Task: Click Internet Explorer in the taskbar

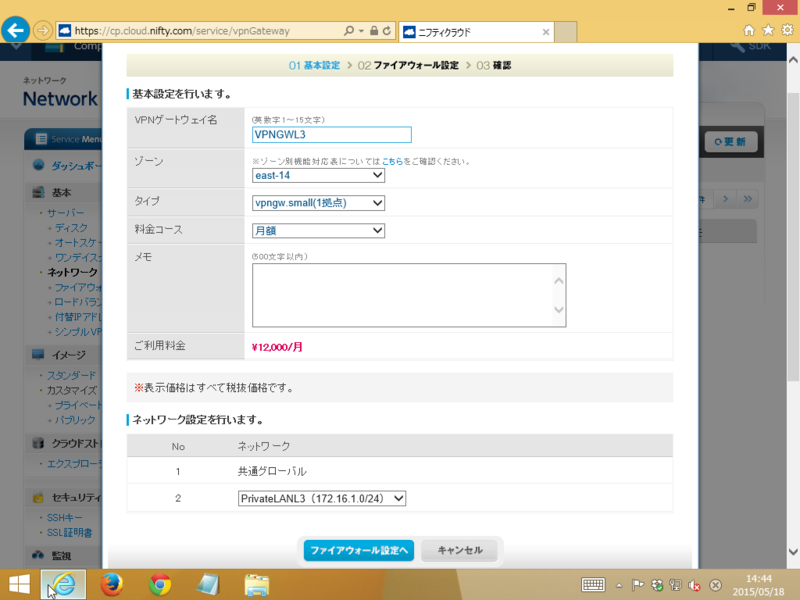Action: coord(63,585)
